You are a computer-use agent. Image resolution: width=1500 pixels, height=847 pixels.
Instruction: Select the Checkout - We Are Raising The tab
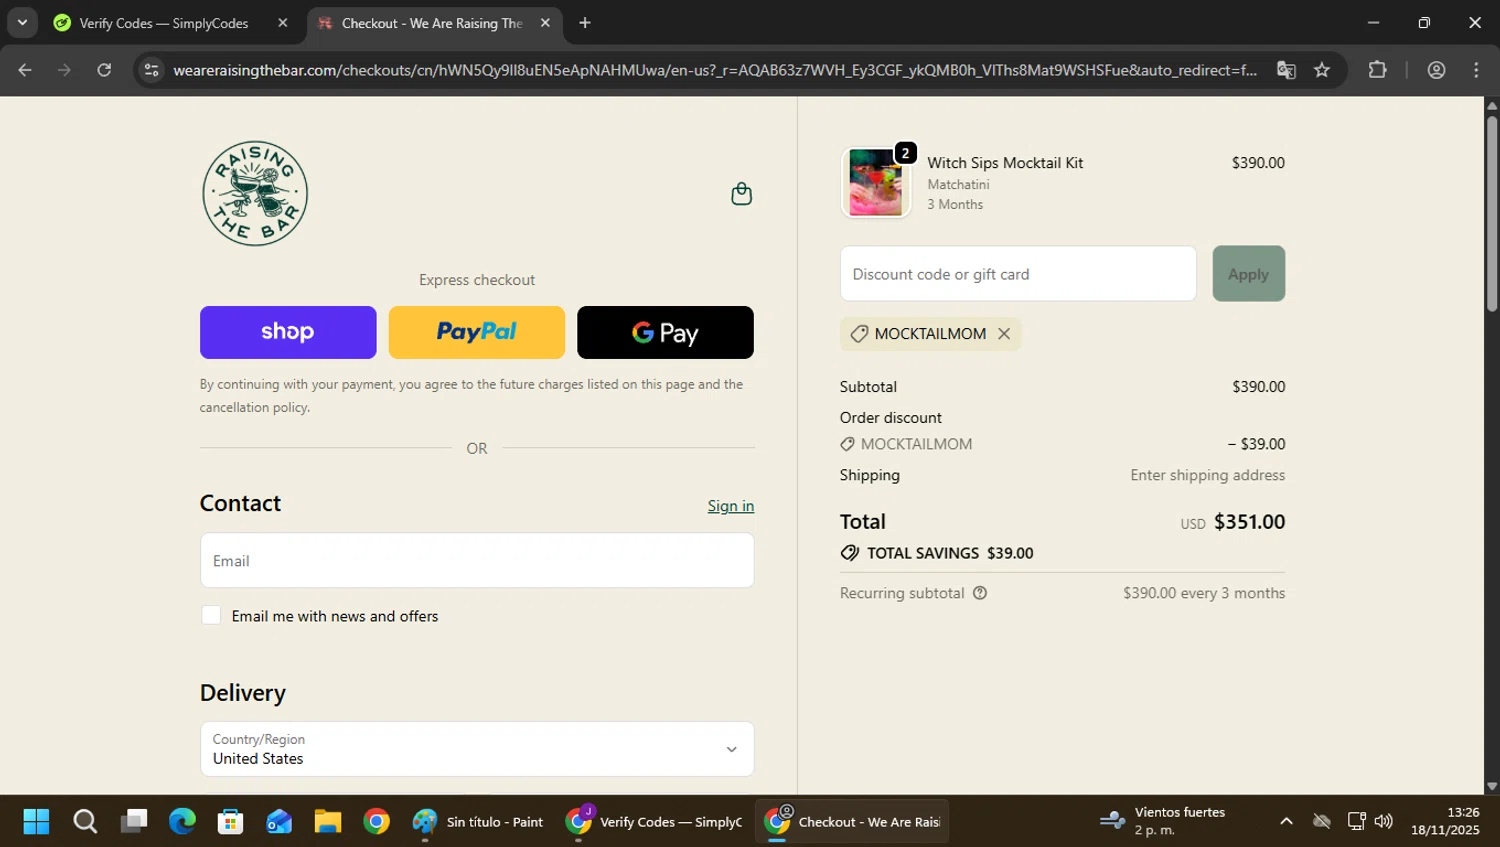point(434,23)
